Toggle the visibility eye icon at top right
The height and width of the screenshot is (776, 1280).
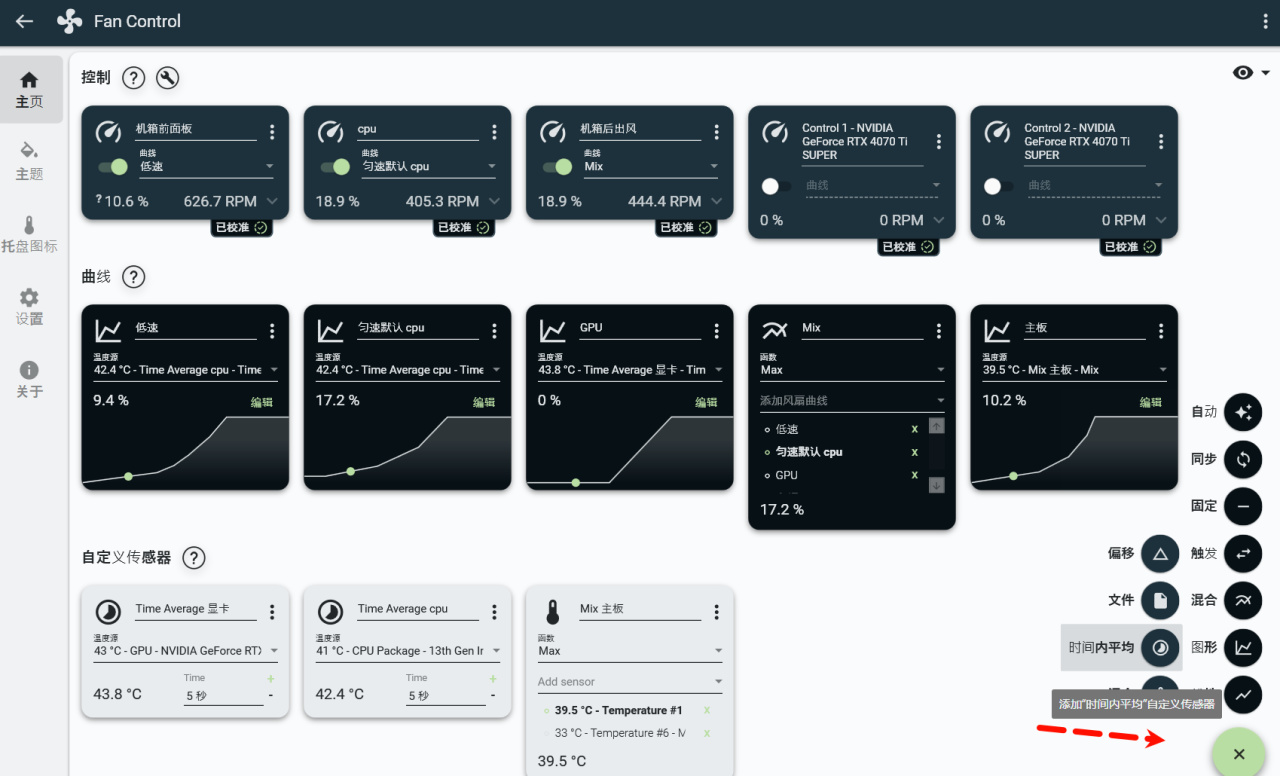pyautogui.click(x=1243, y=73)
